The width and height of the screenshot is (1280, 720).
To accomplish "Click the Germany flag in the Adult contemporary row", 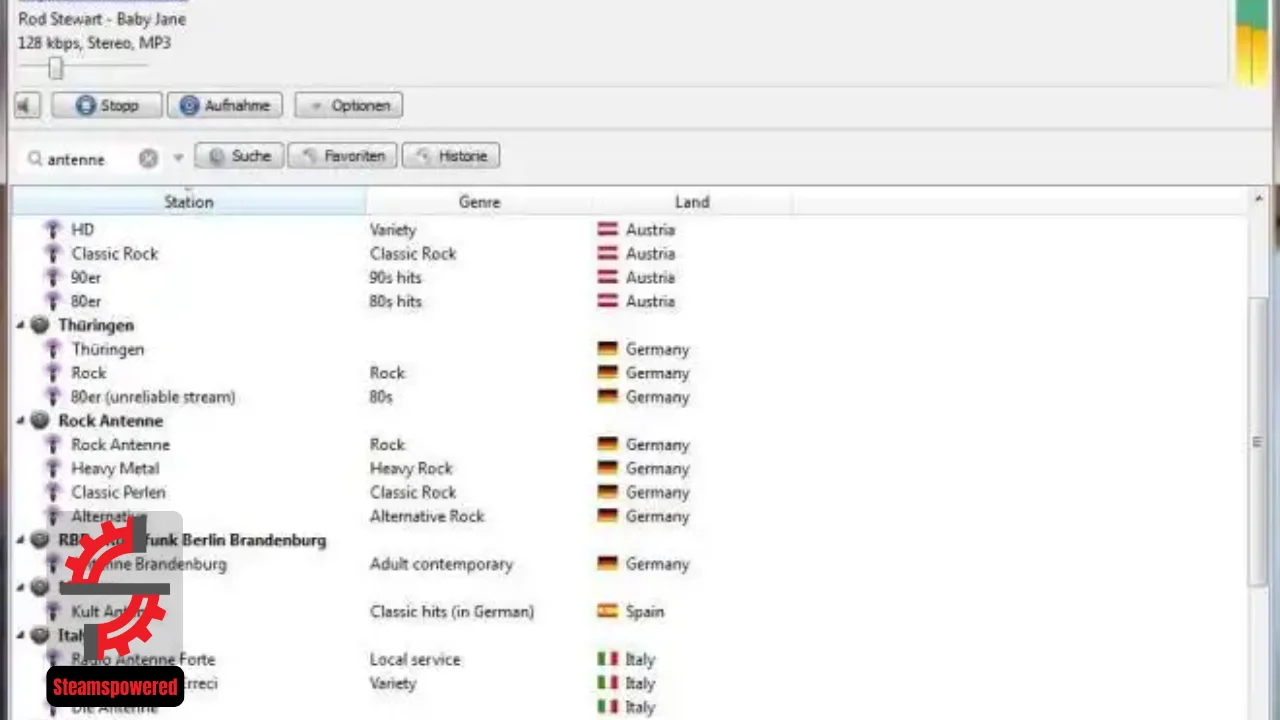I will pyautogui.click(x=607, y=564).
